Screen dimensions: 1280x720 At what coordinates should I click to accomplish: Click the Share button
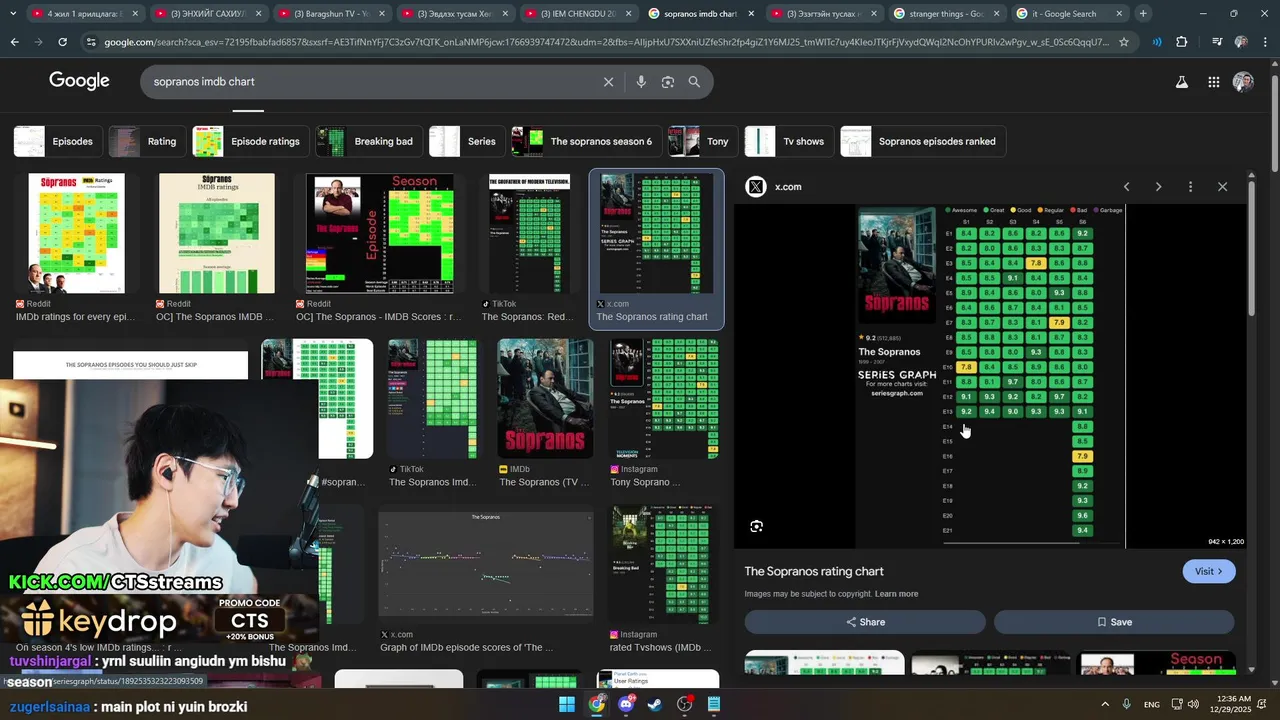pos(865,622)
